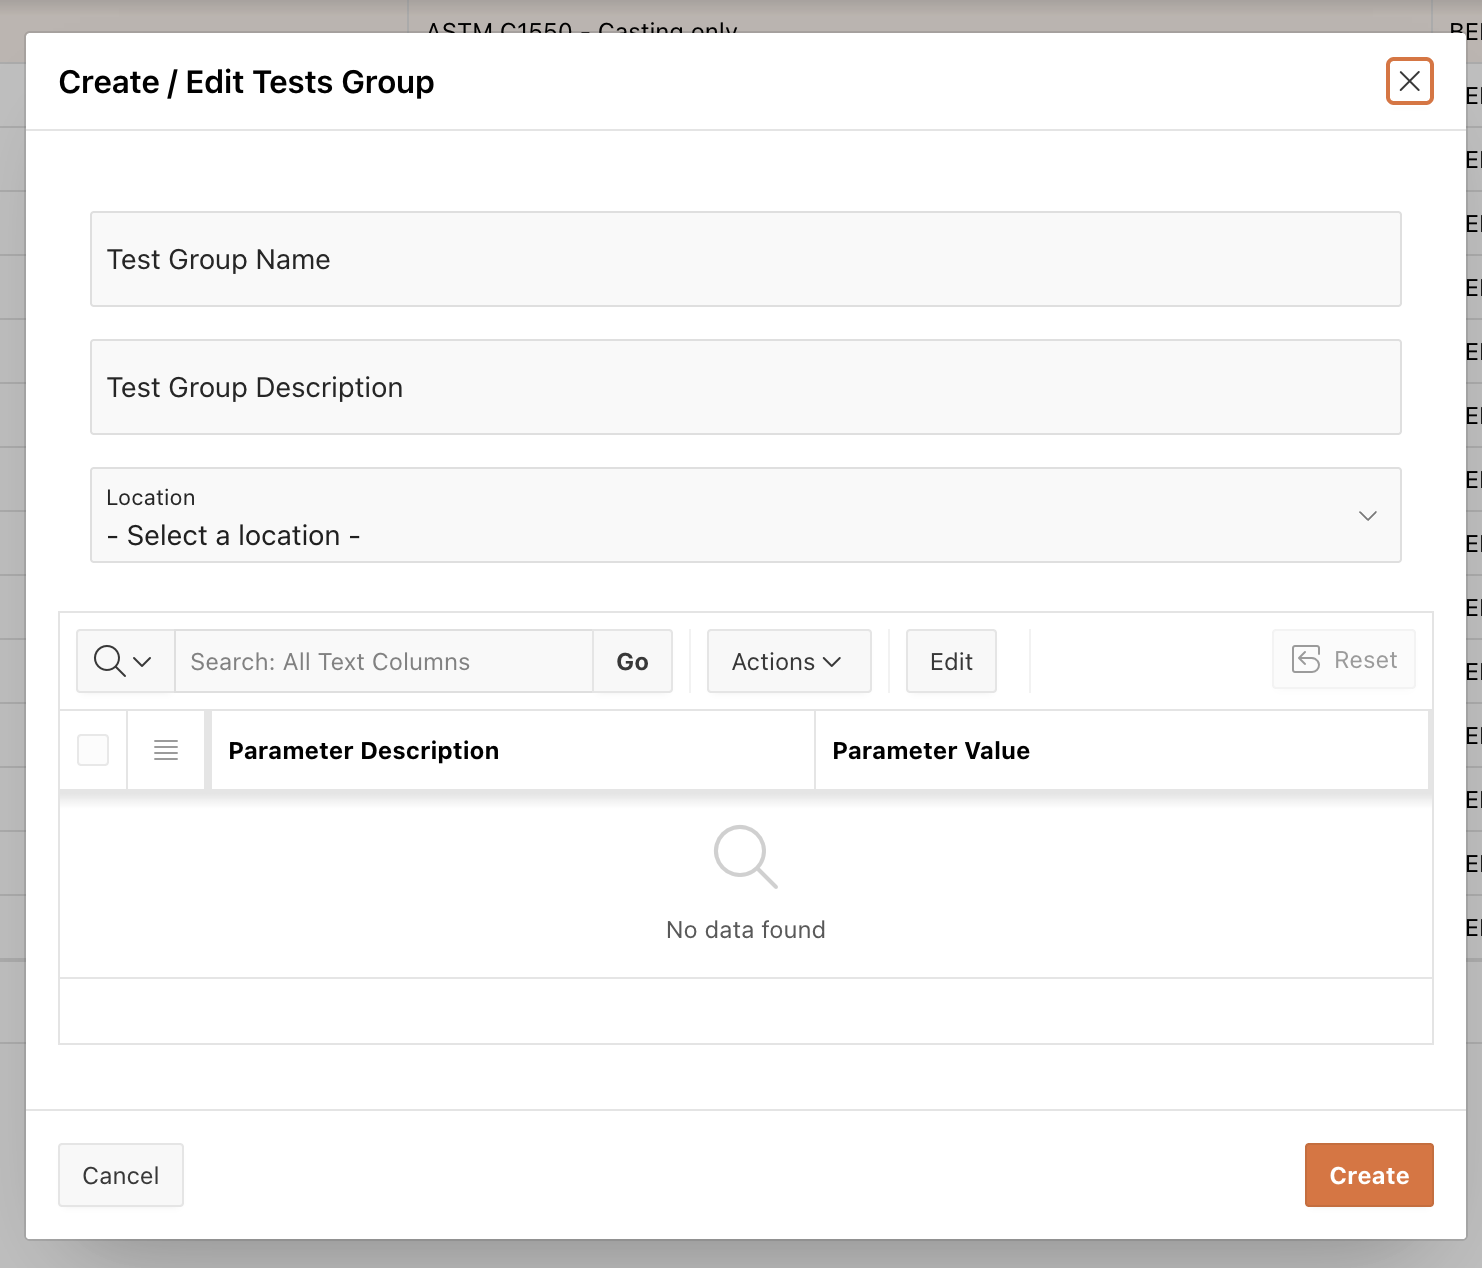Viewport: 1482px width, 1268px height.
Task: Close the Create / Edit Tests Group dialog
Action: 1409,81
